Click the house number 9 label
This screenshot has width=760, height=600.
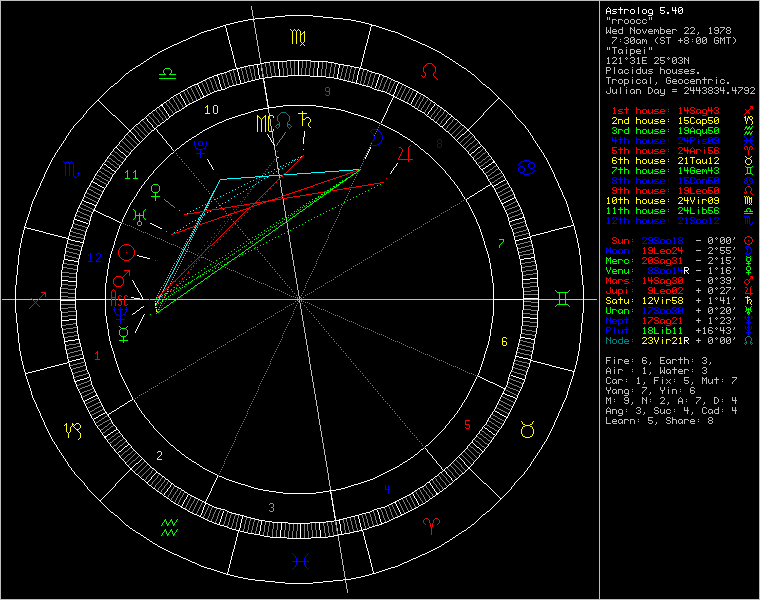coord(328,92)
